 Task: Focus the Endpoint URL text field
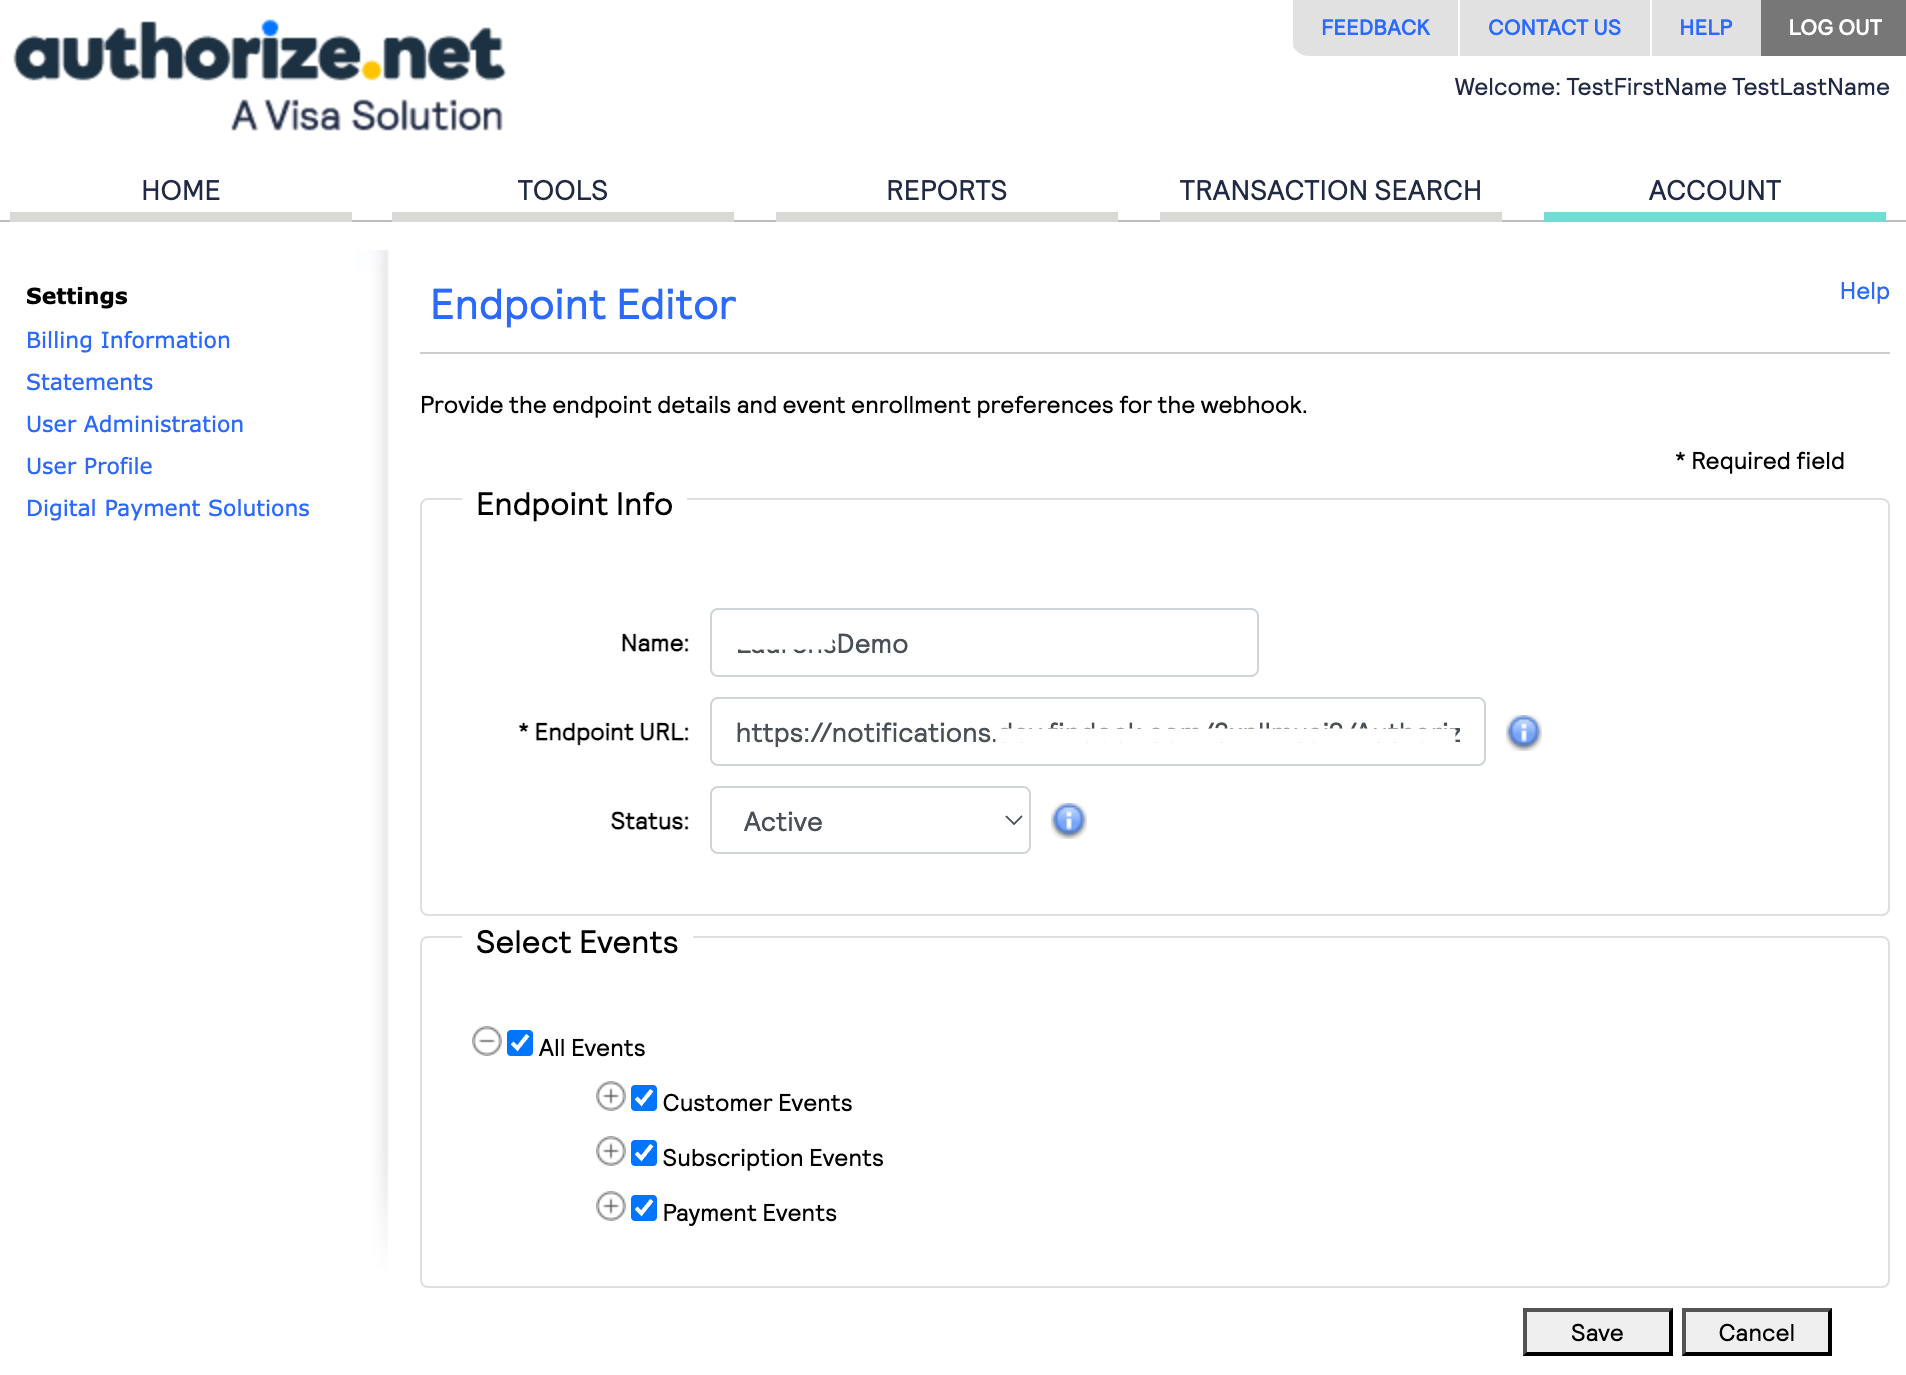pos(1097,732)
